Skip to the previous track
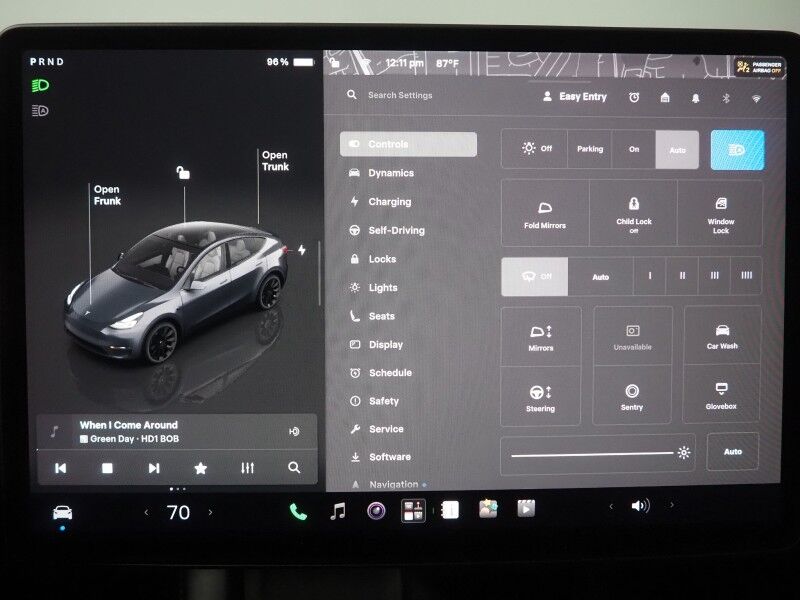 (60, 468)
